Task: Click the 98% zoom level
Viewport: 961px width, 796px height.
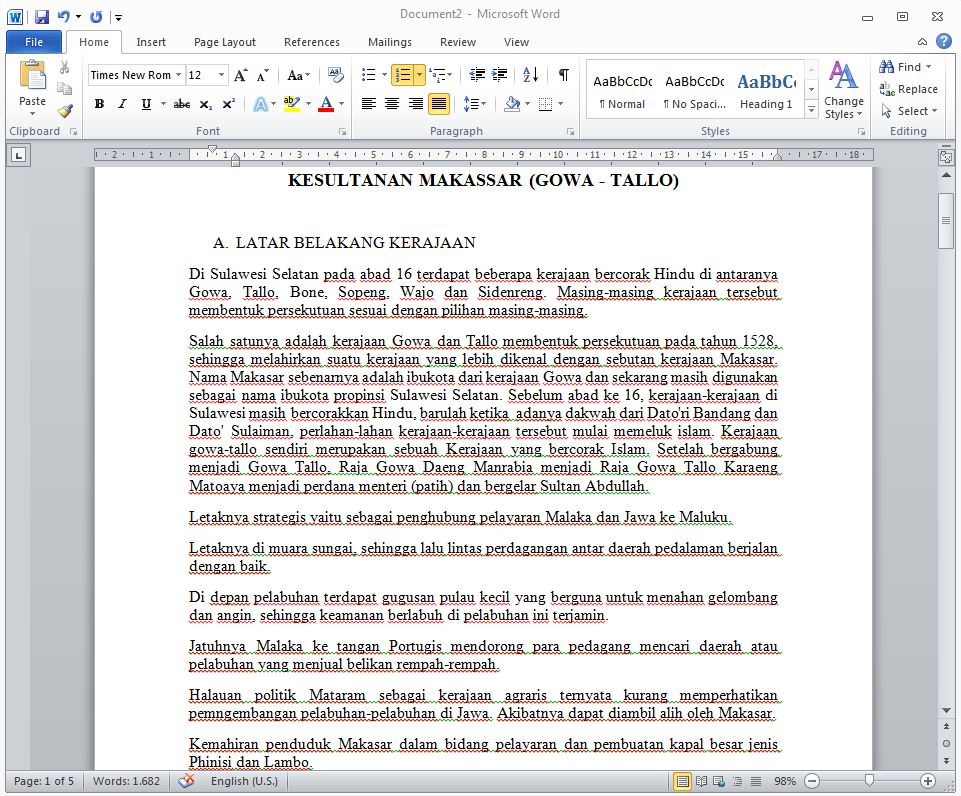Action: [784, 781]
